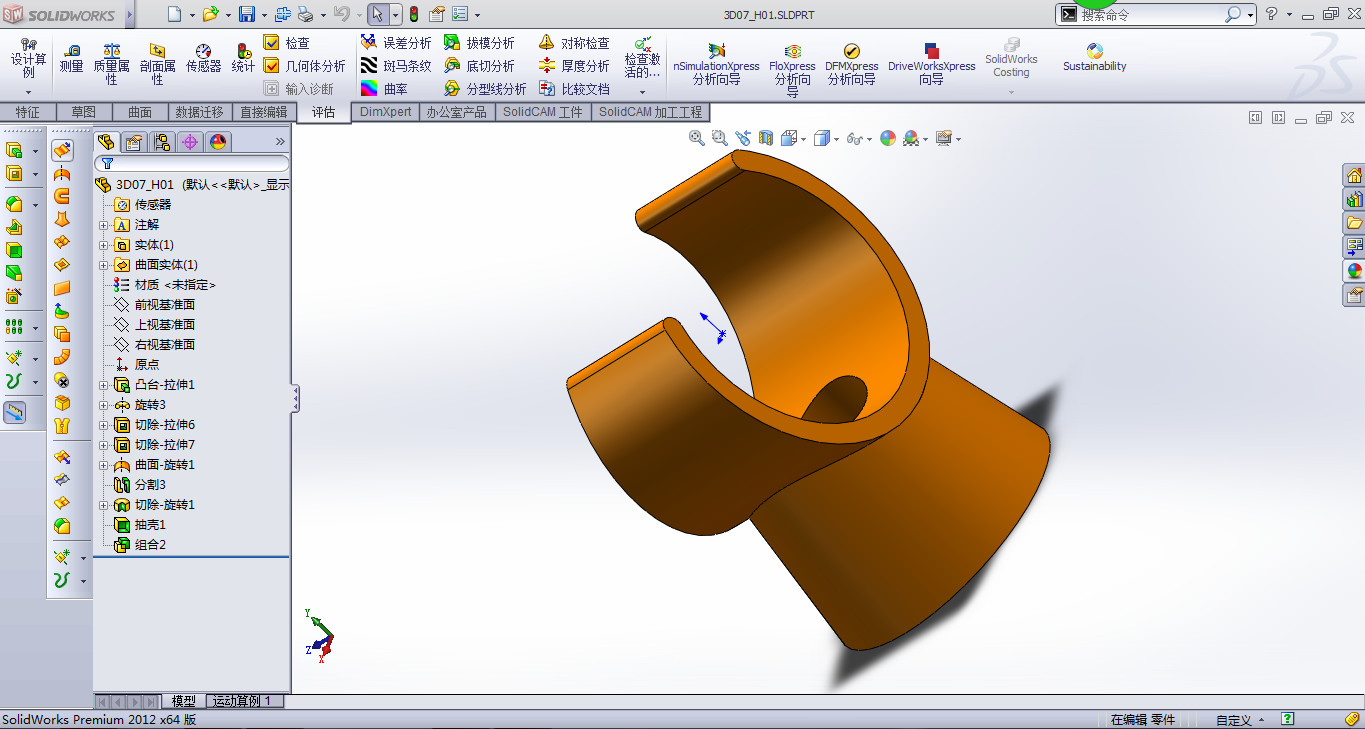Start 底切分析 undercut analysis
This screenshot has height=729, width=1365.
tap(479, 66)
